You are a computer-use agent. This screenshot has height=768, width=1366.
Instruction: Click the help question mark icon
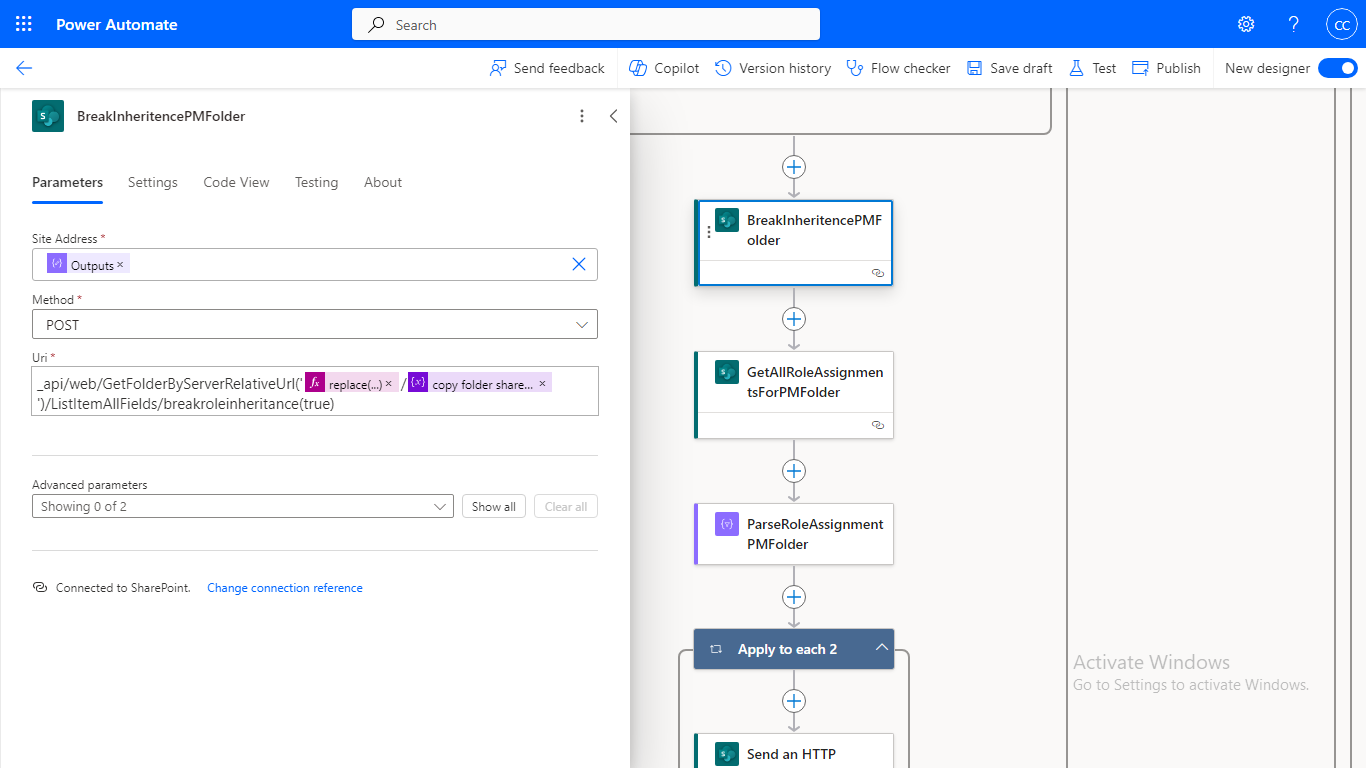[1293, 24]
